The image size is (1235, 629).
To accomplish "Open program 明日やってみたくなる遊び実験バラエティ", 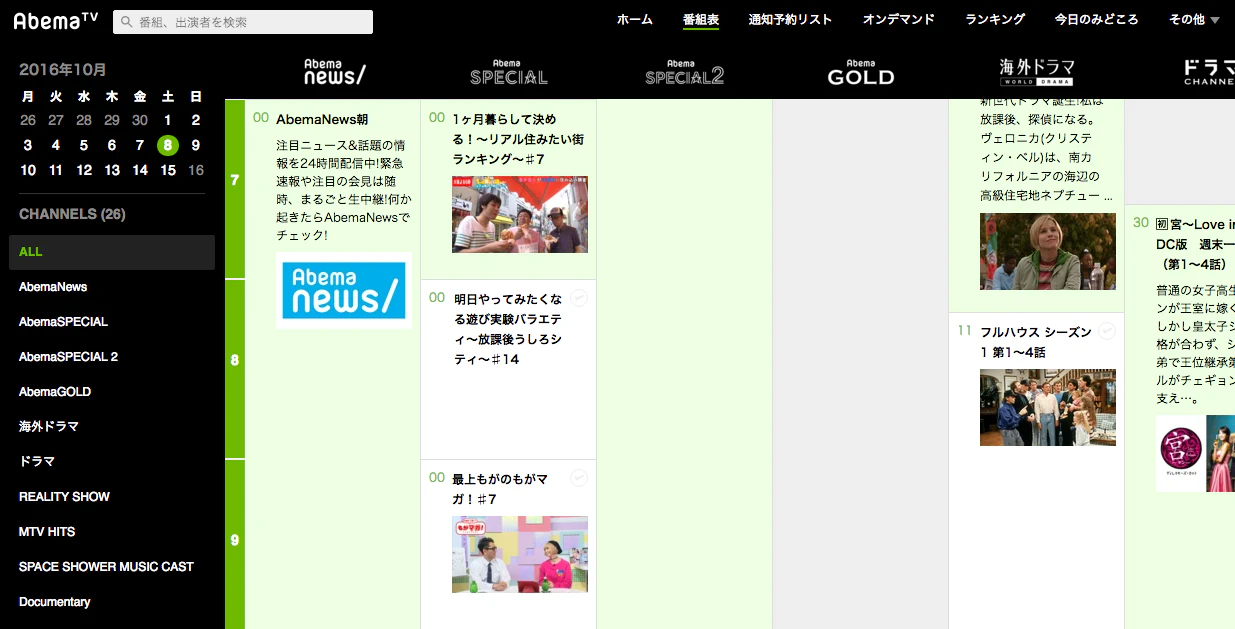I will [x=508, y=329].
